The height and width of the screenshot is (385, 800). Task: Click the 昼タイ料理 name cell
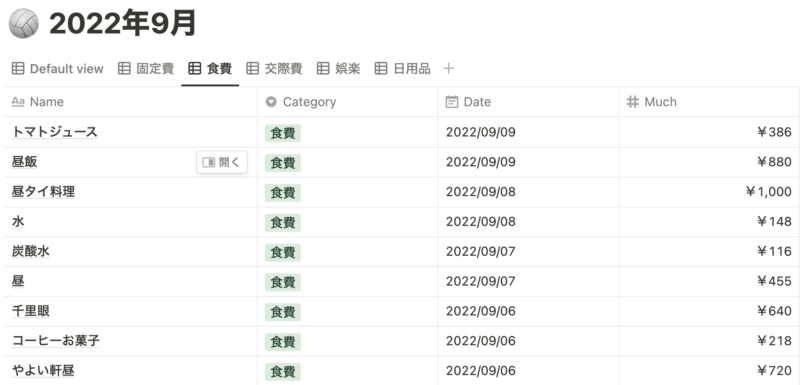tap(131, 192)
